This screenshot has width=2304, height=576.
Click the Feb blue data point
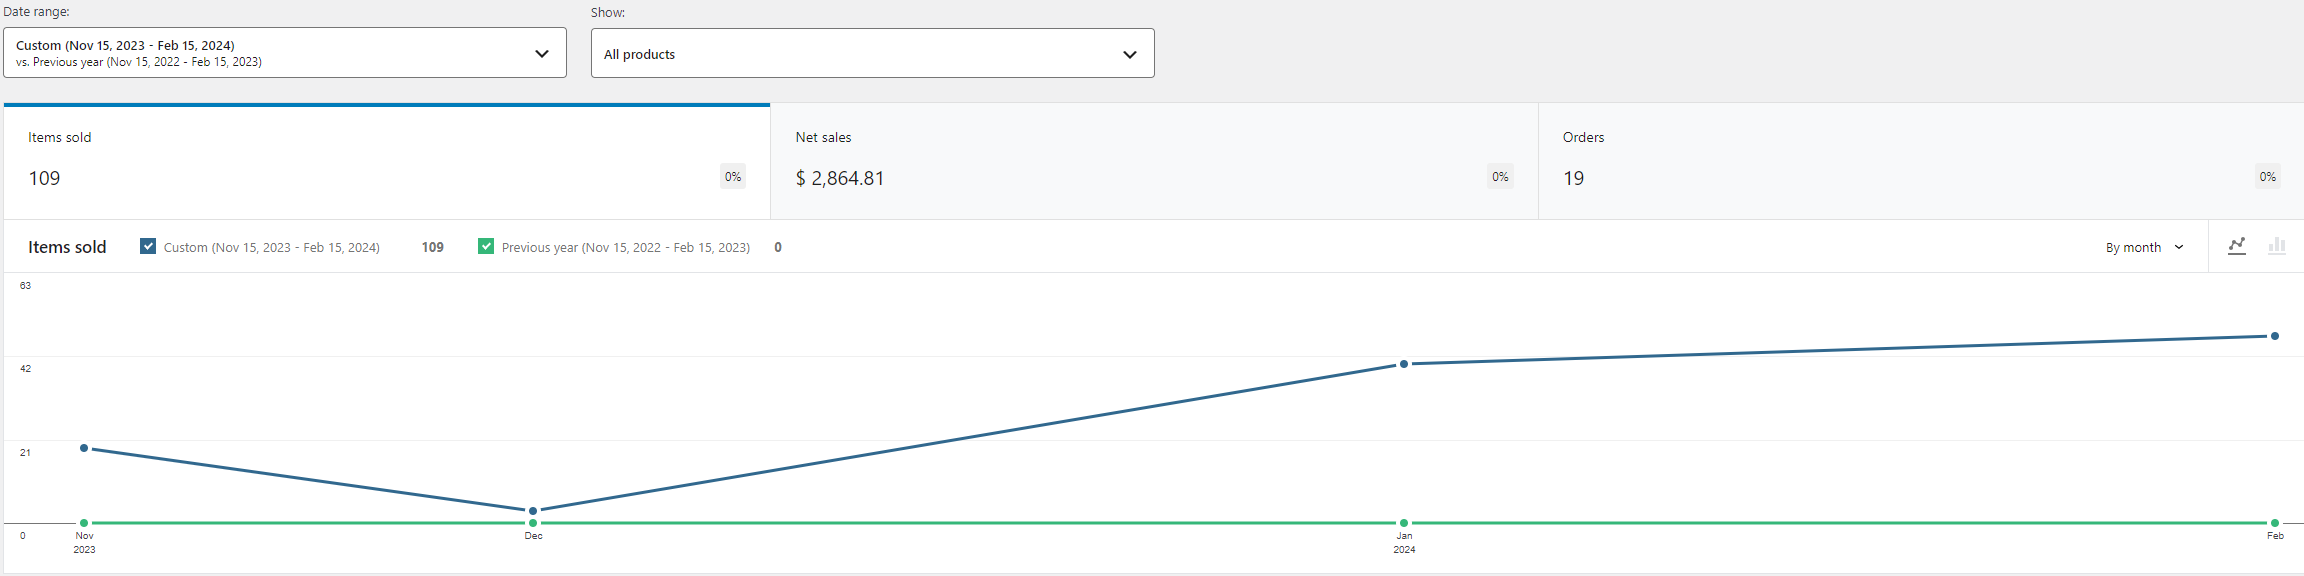click(2275, 336)
